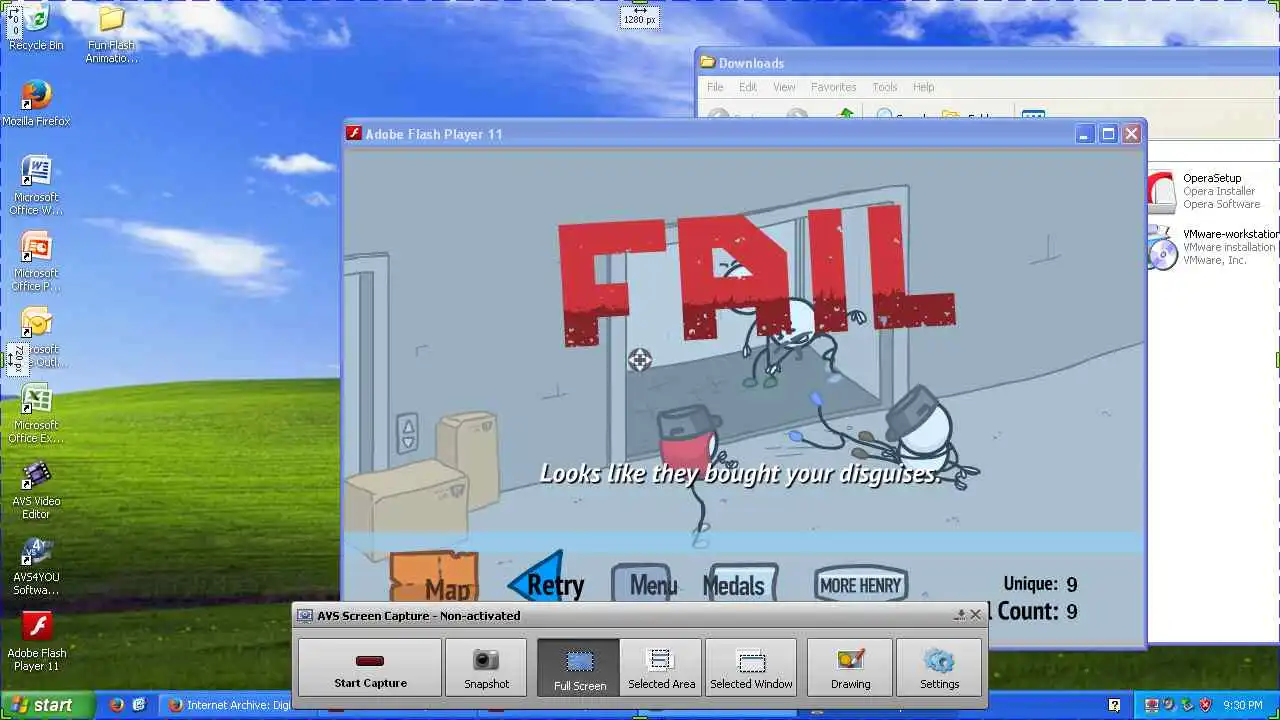Screen dimensions: 1280x720
Task: Maximize the Adobe Flash Player window
Action: [1108, 134]
